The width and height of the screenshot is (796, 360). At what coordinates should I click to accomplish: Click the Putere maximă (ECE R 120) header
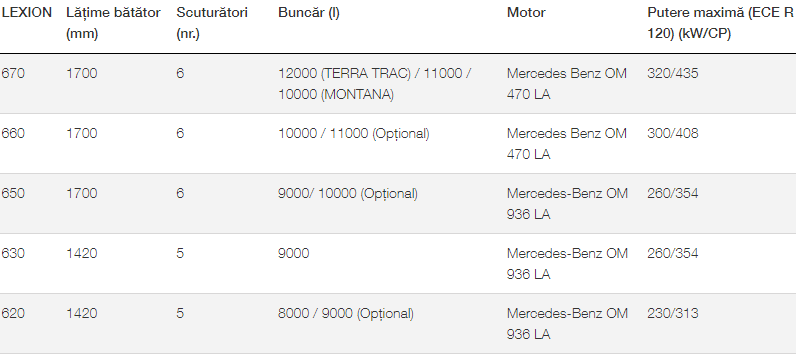(x=720, y=23)
